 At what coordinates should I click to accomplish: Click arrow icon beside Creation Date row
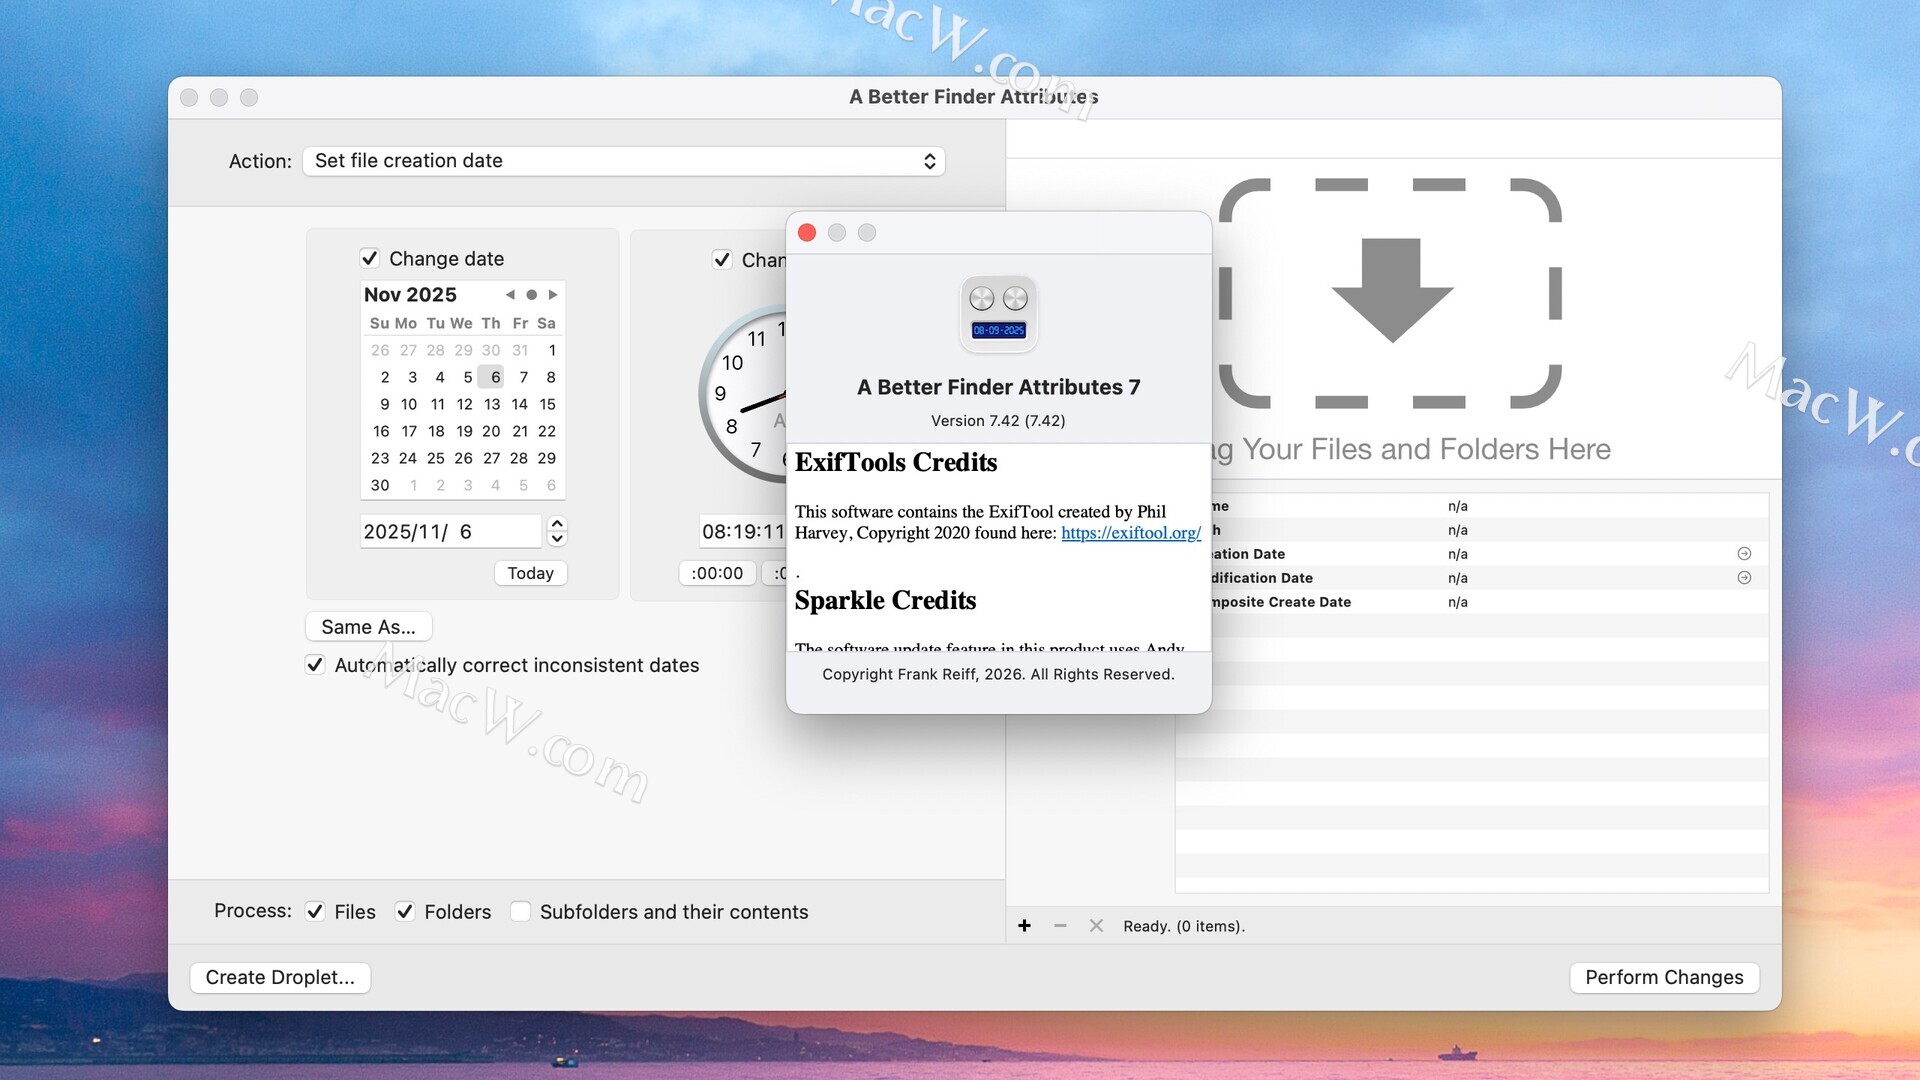[1744, 554]
